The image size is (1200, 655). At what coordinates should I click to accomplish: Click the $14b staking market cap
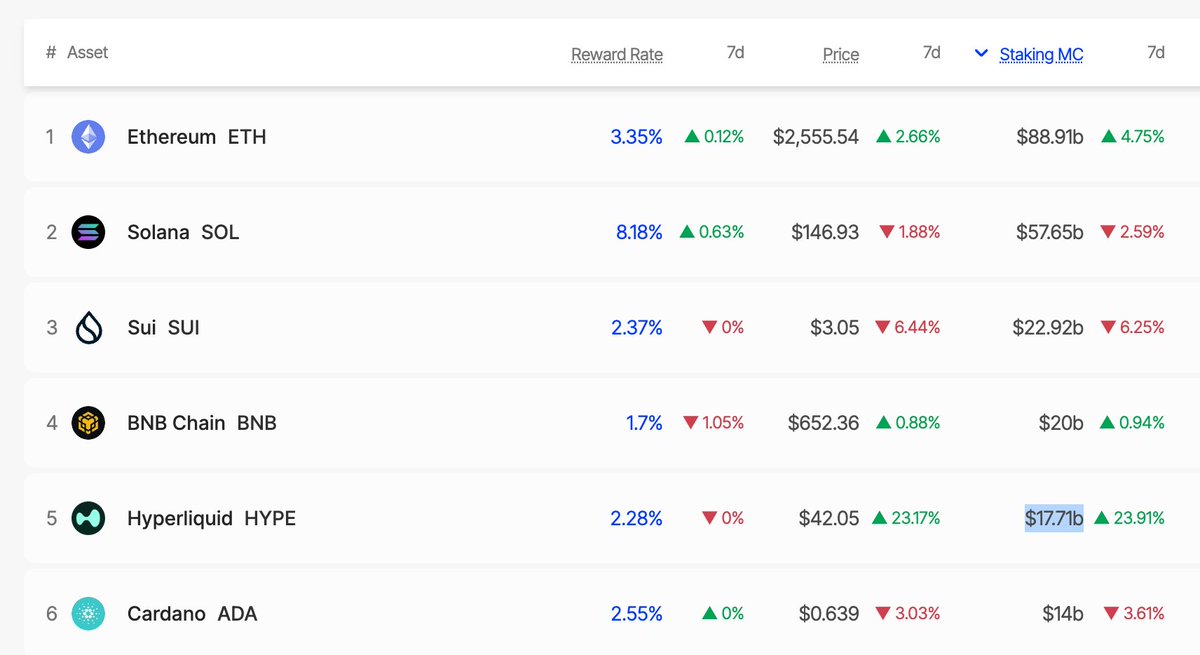(x=1063, y=614)
